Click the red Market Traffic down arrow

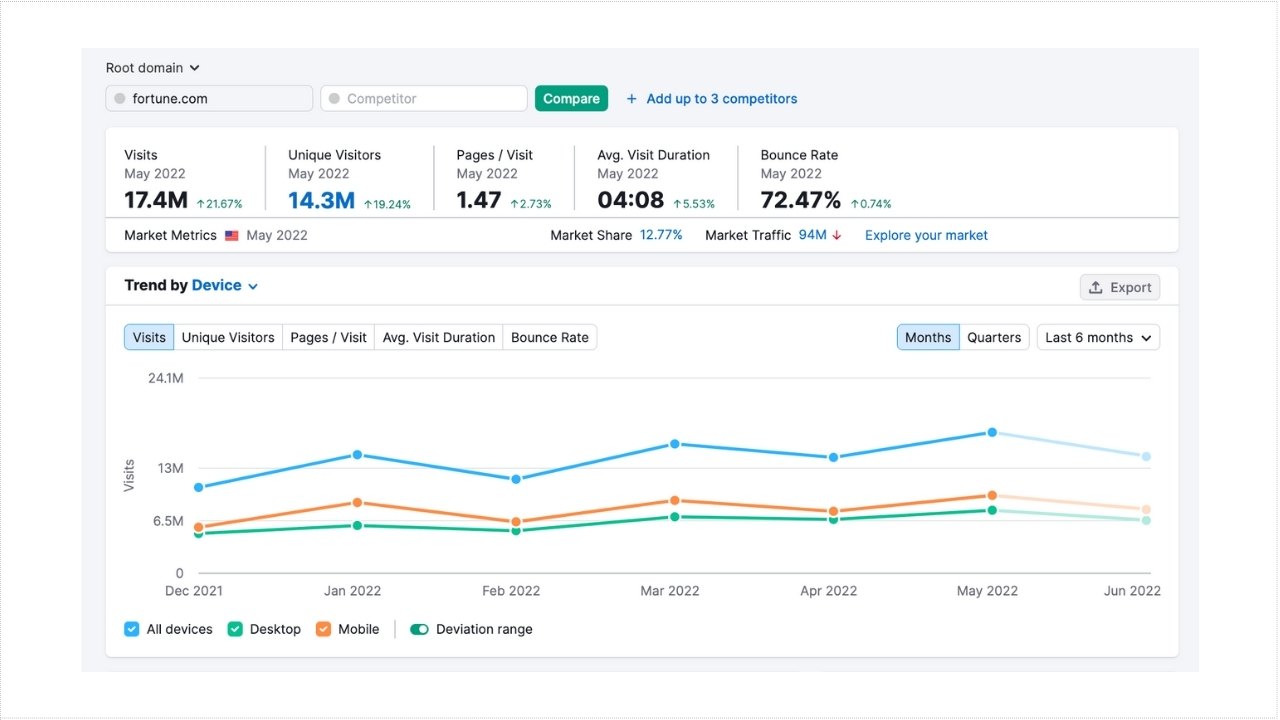(x=837, y=236)
